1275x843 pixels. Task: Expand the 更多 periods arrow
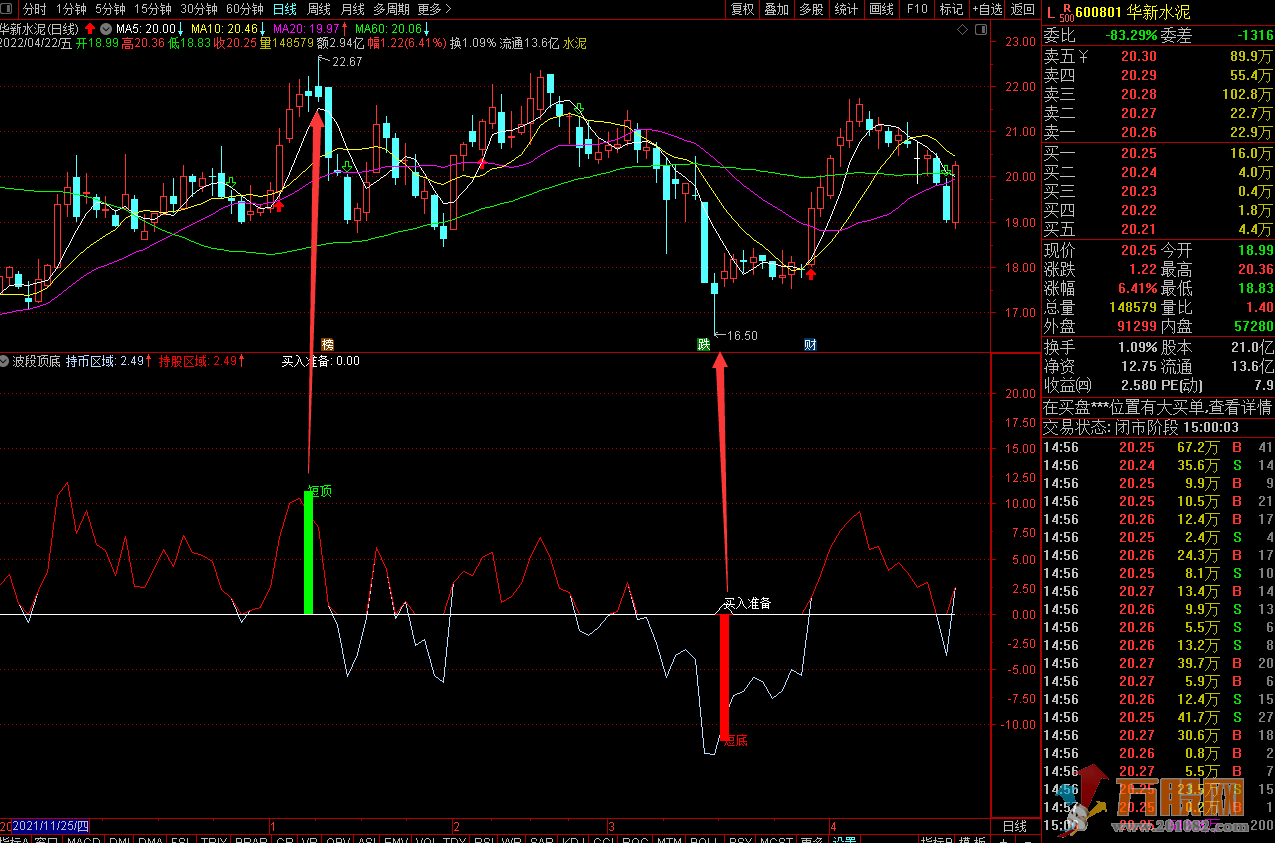434,9
